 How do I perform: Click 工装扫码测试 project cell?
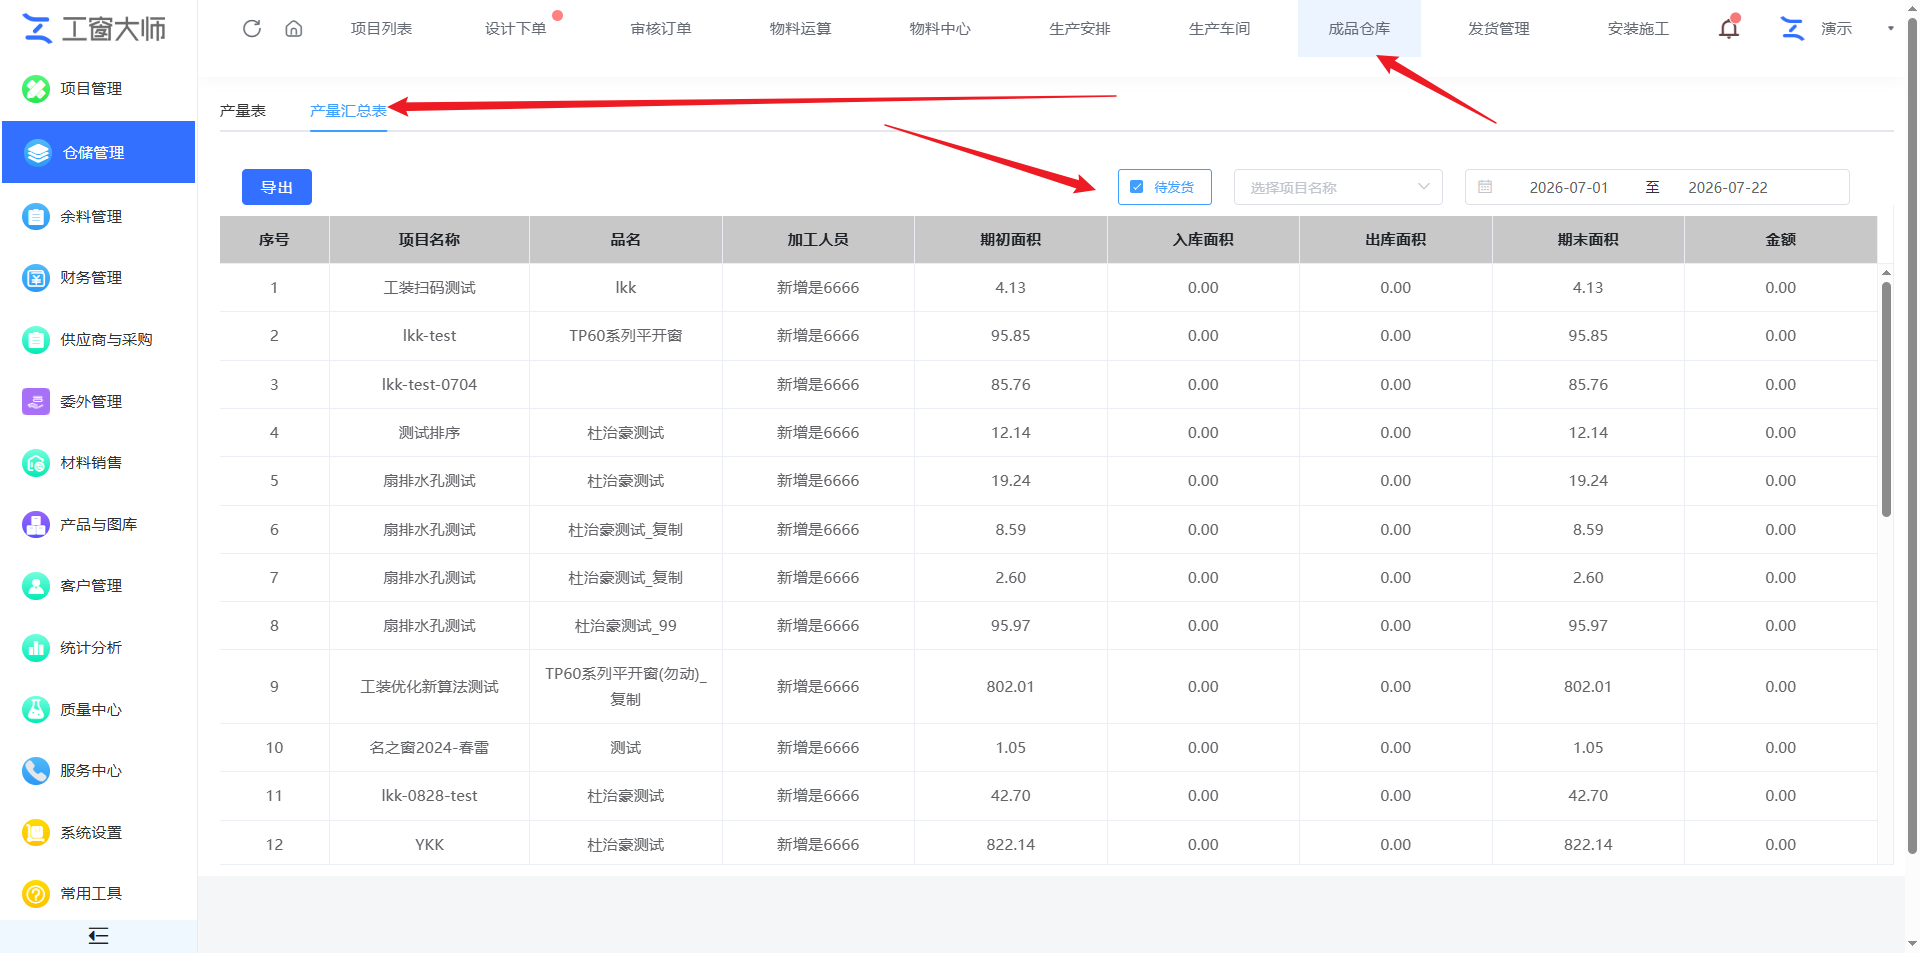(429, 288)
